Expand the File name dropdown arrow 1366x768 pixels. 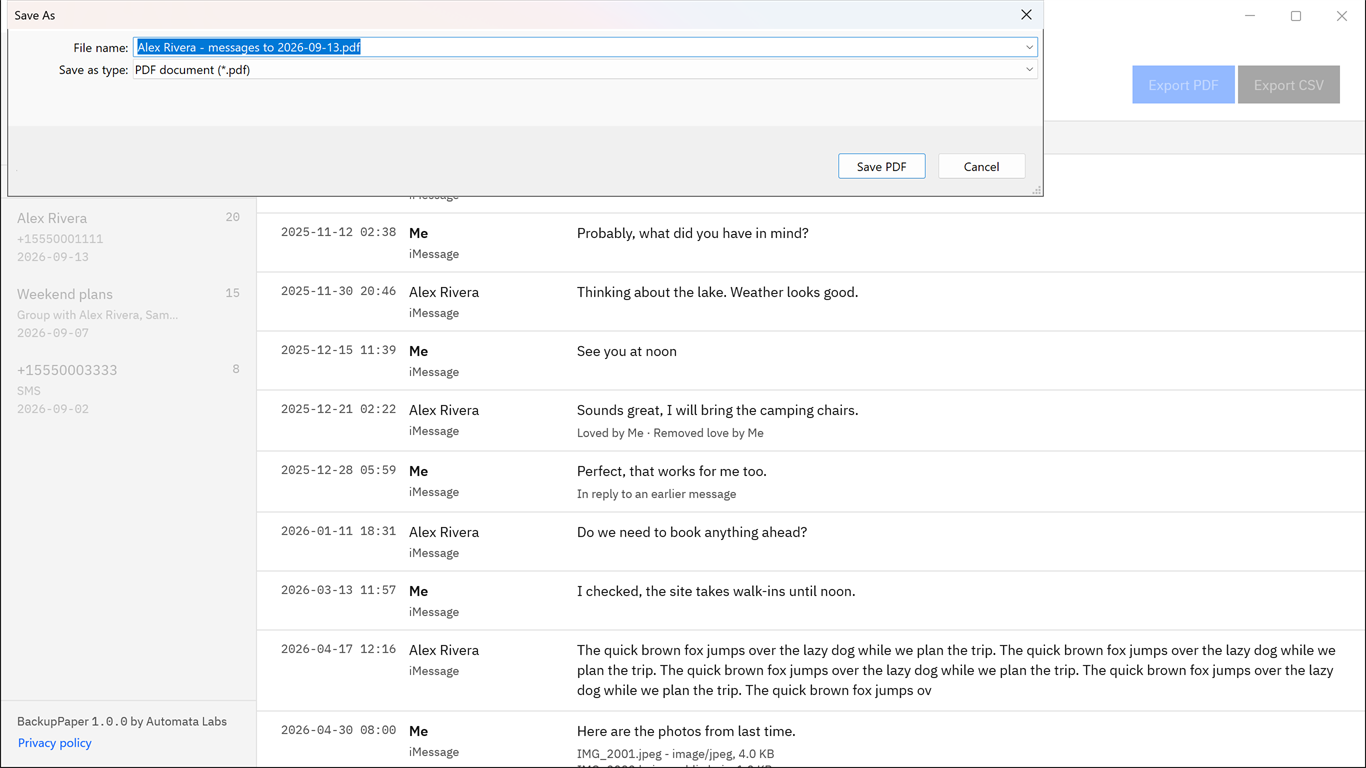point(1029,47)
